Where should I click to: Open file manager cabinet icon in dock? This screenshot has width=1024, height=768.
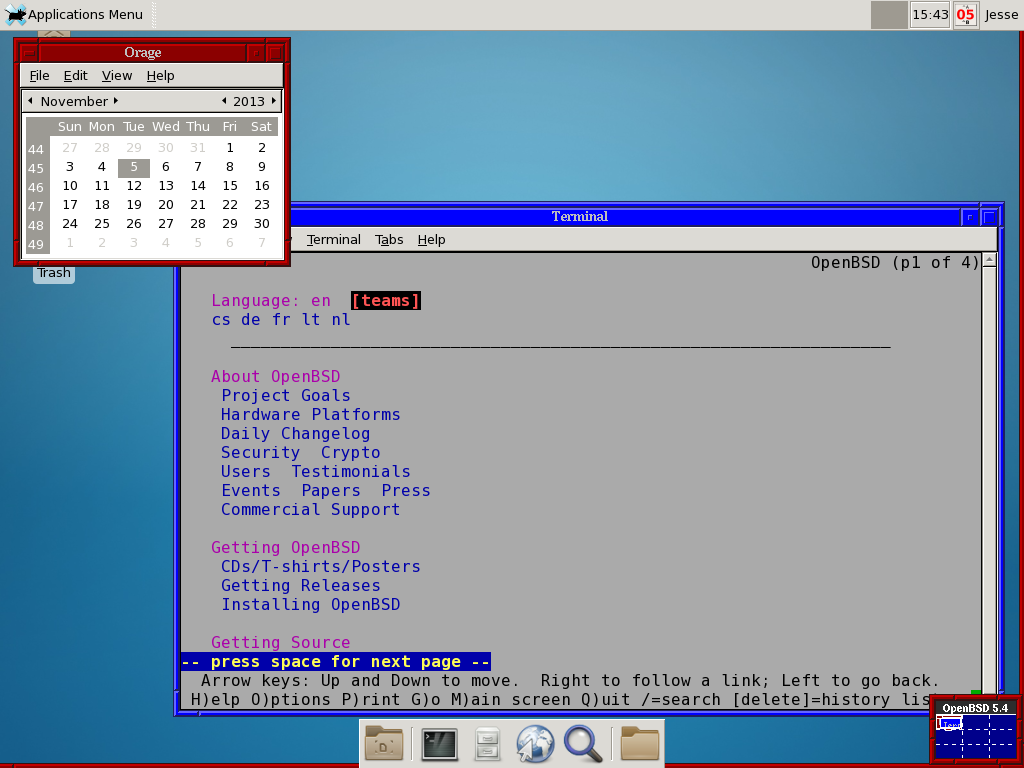coord(487,743)
